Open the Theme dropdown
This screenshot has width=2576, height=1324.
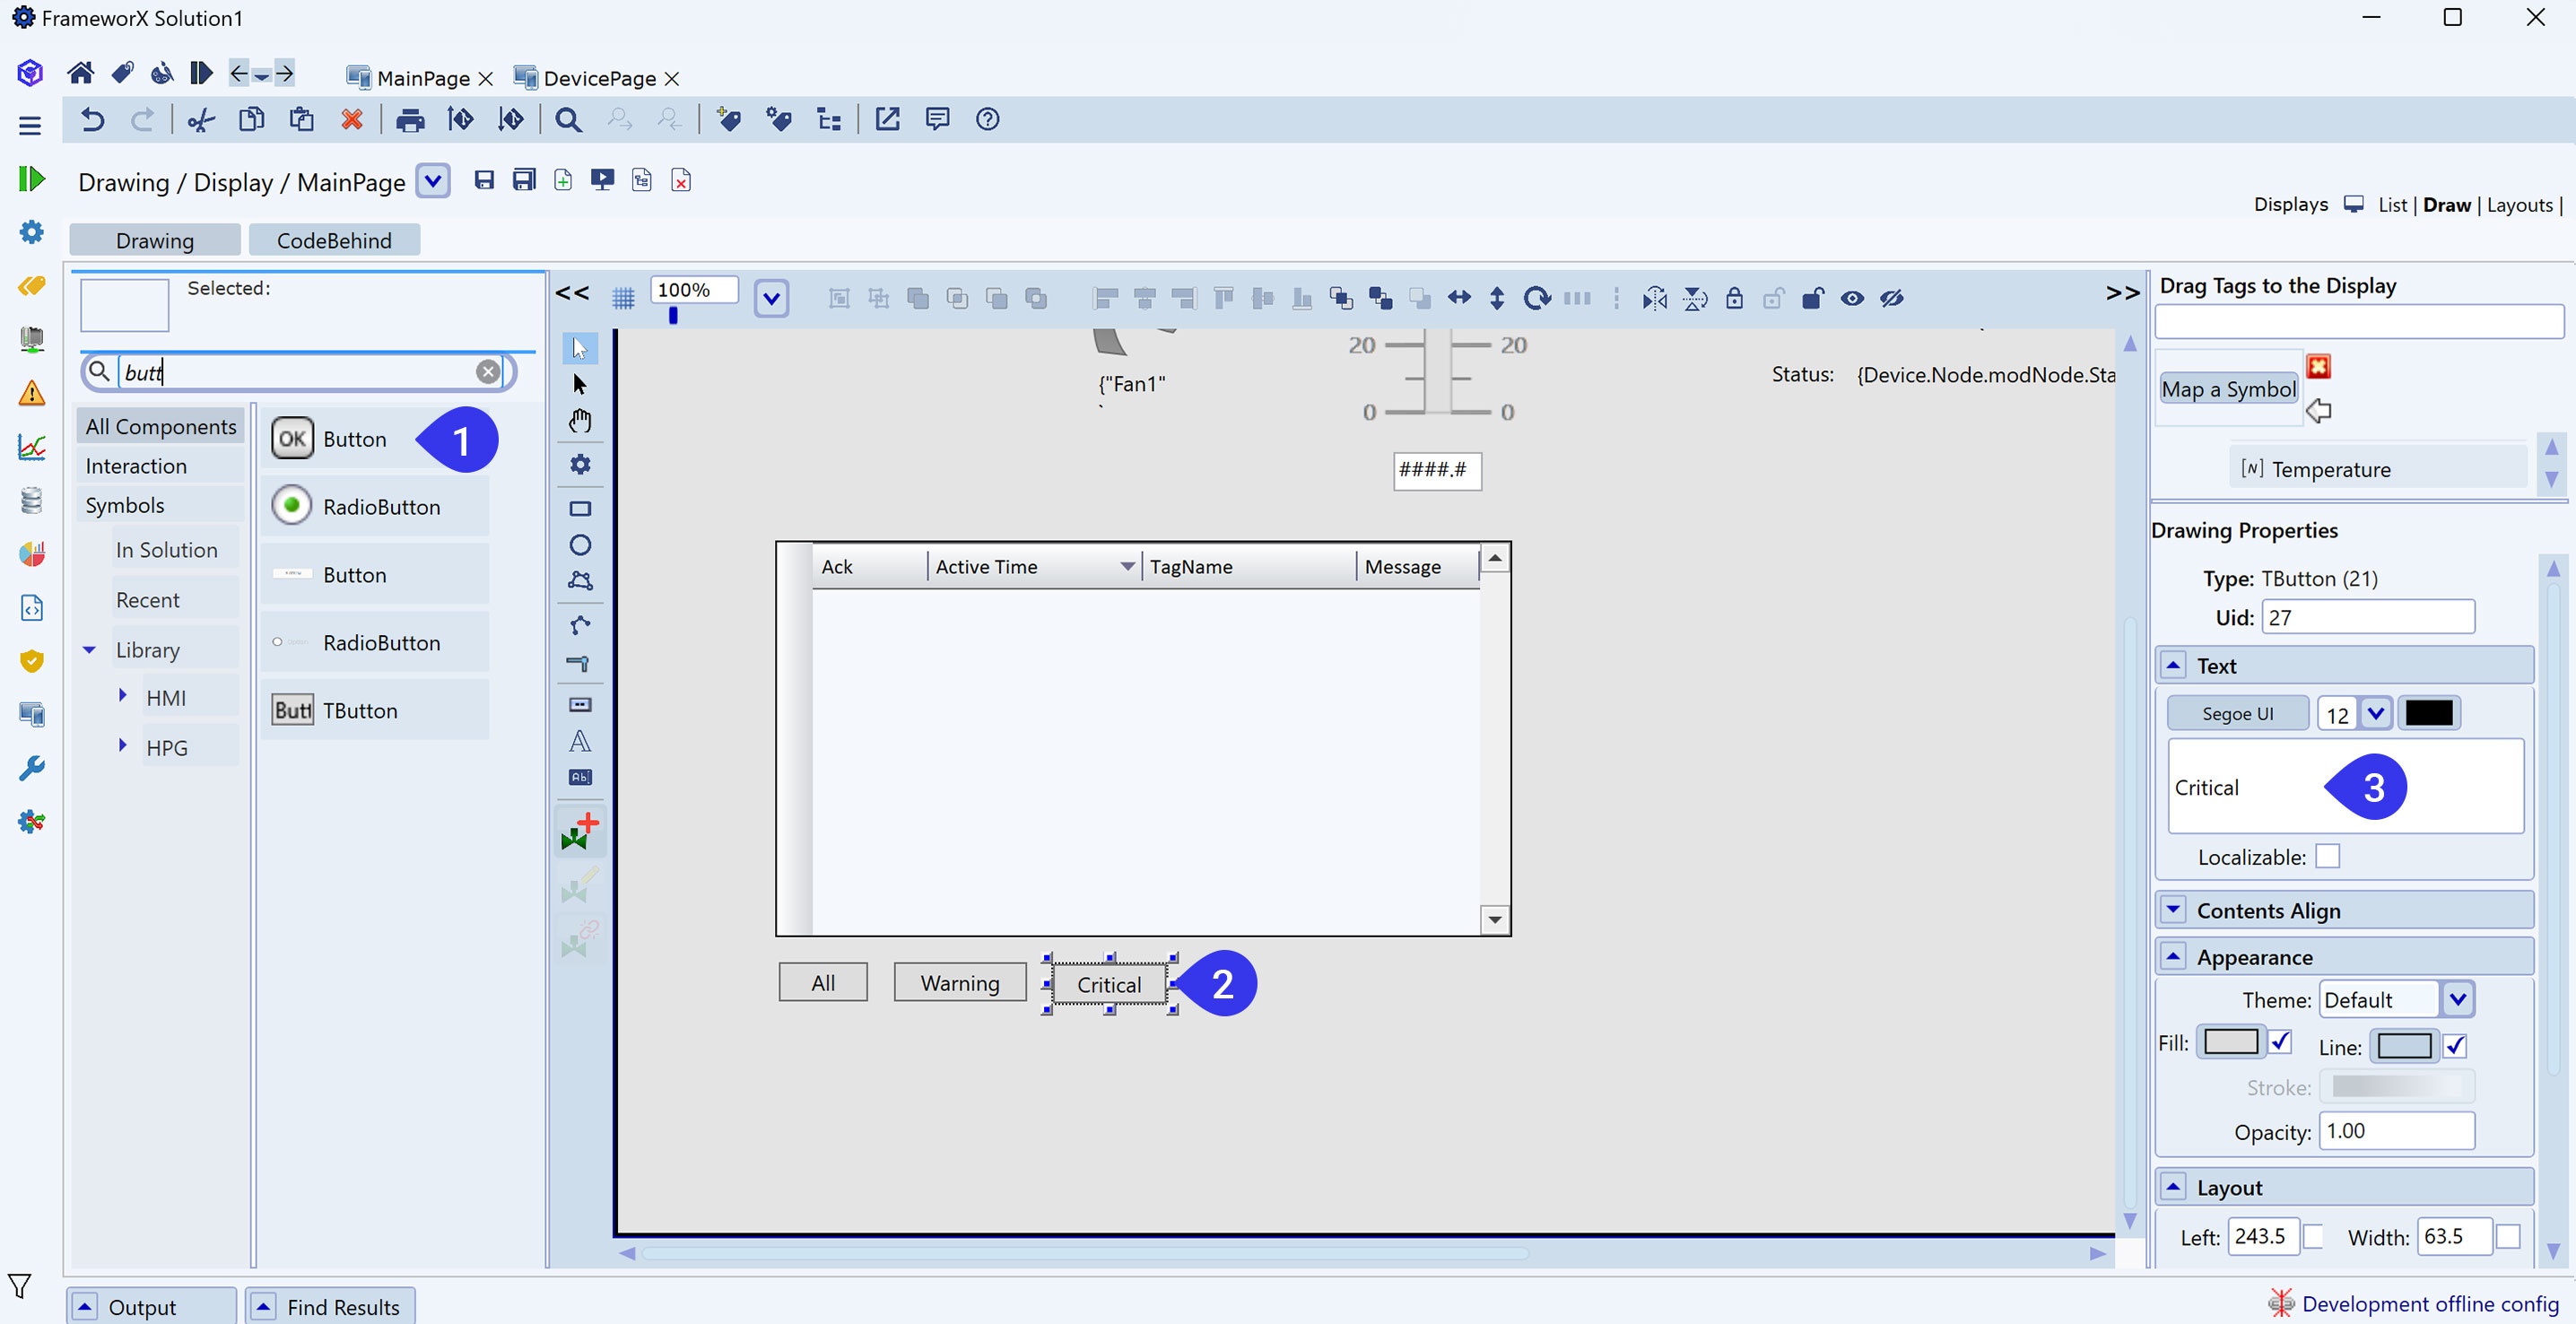(2458, 1000)
